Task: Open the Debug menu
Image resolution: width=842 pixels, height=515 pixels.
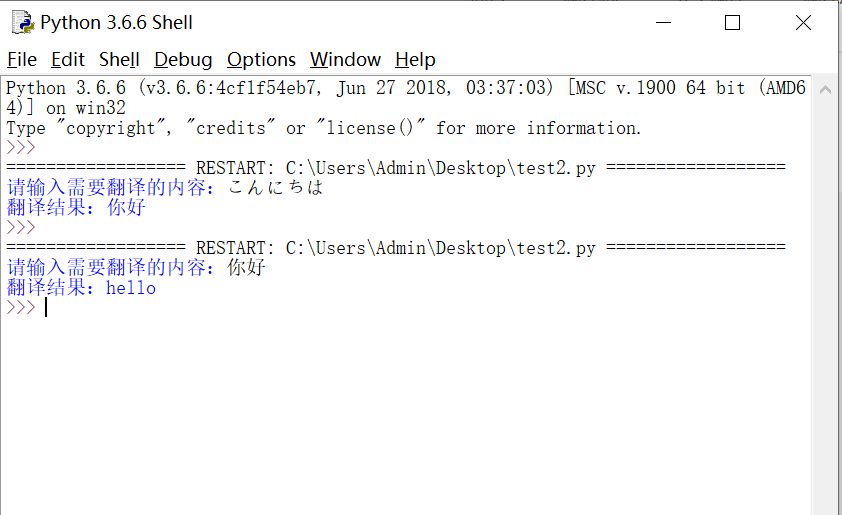Action: tap(183, 60)
